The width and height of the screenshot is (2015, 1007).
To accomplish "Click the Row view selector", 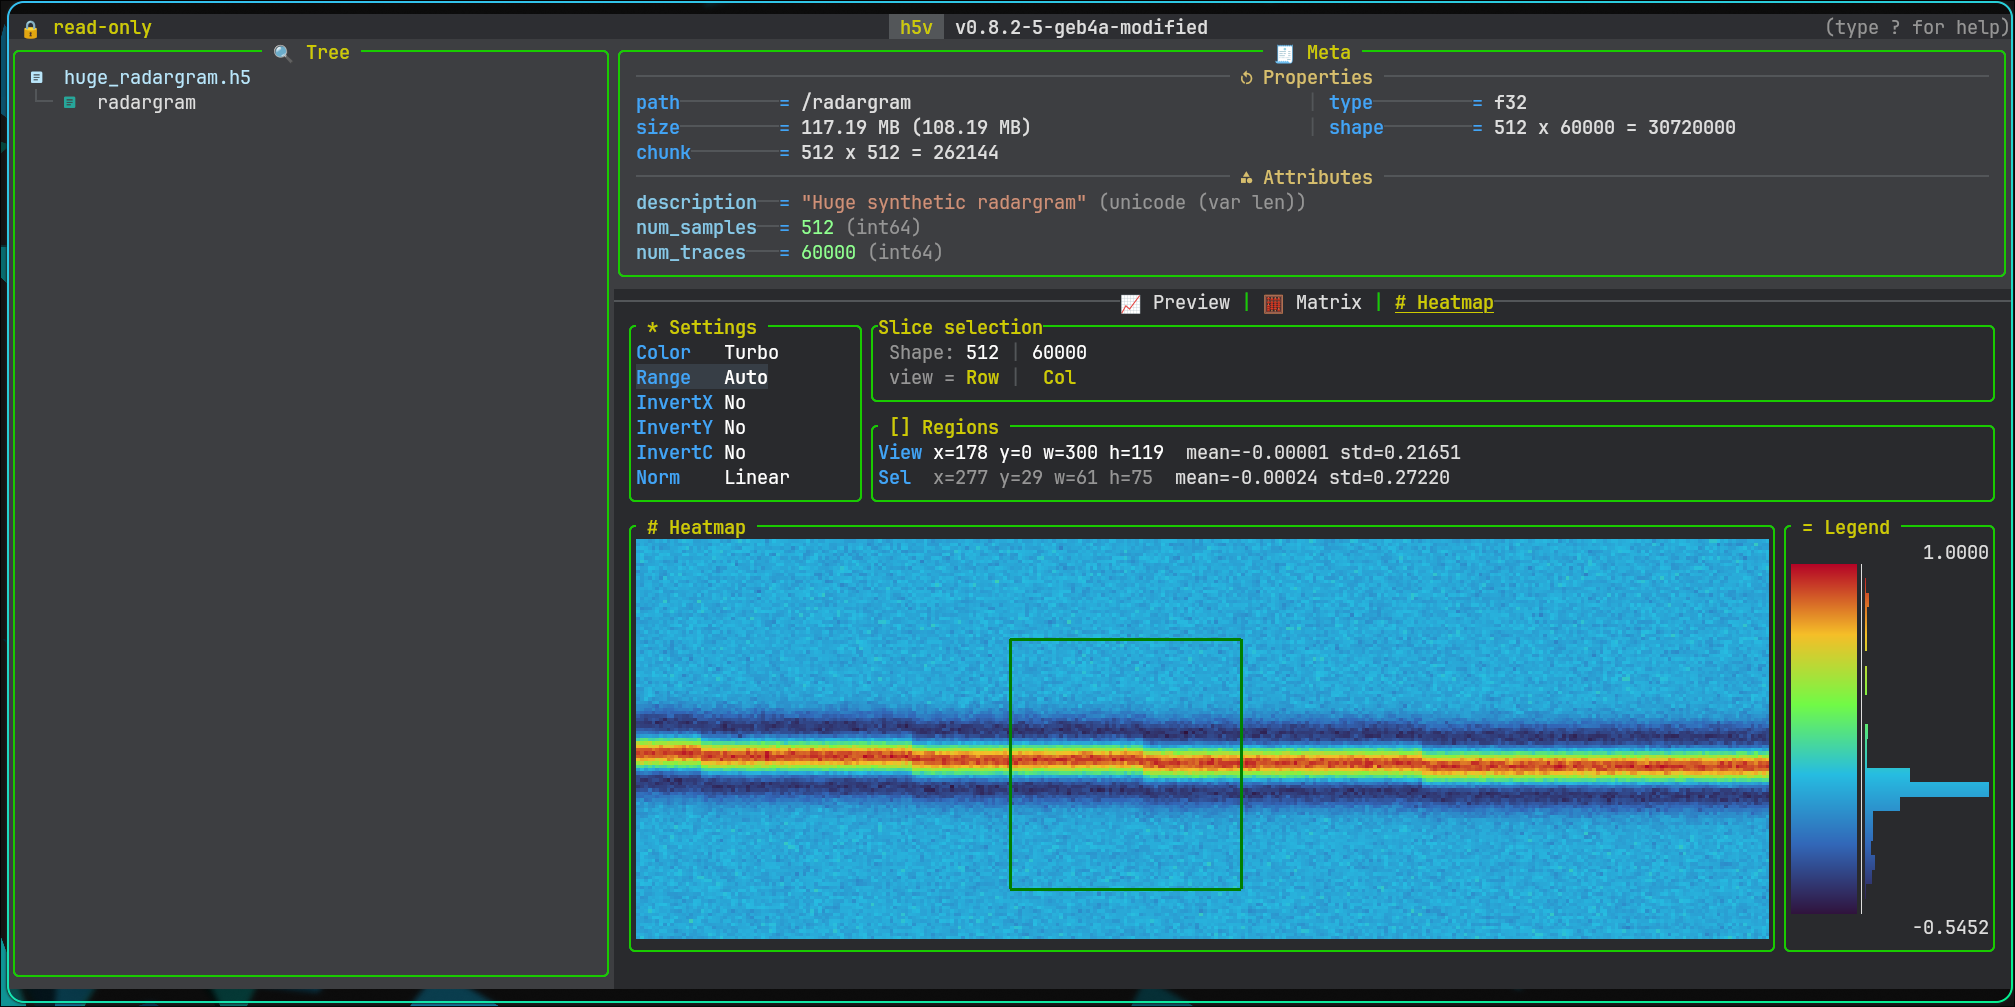I will [x=982, y=377].
